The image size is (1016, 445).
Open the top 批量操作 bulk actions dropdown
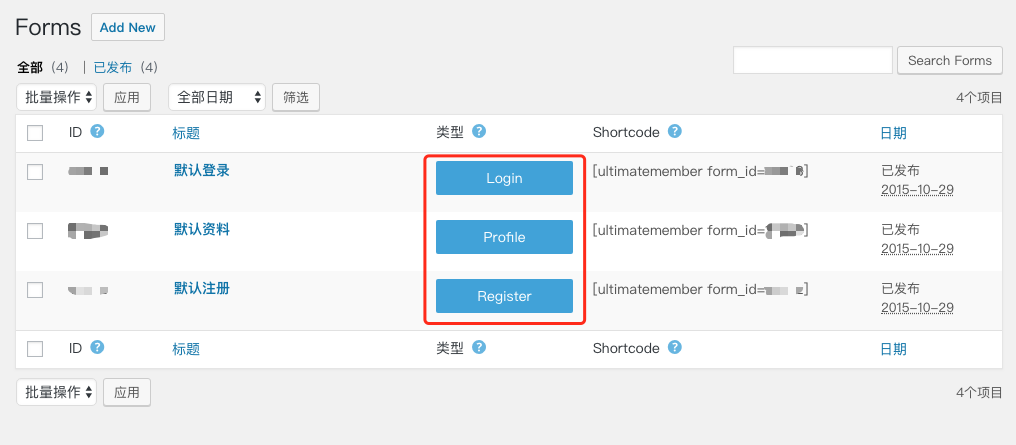[57, 97]
